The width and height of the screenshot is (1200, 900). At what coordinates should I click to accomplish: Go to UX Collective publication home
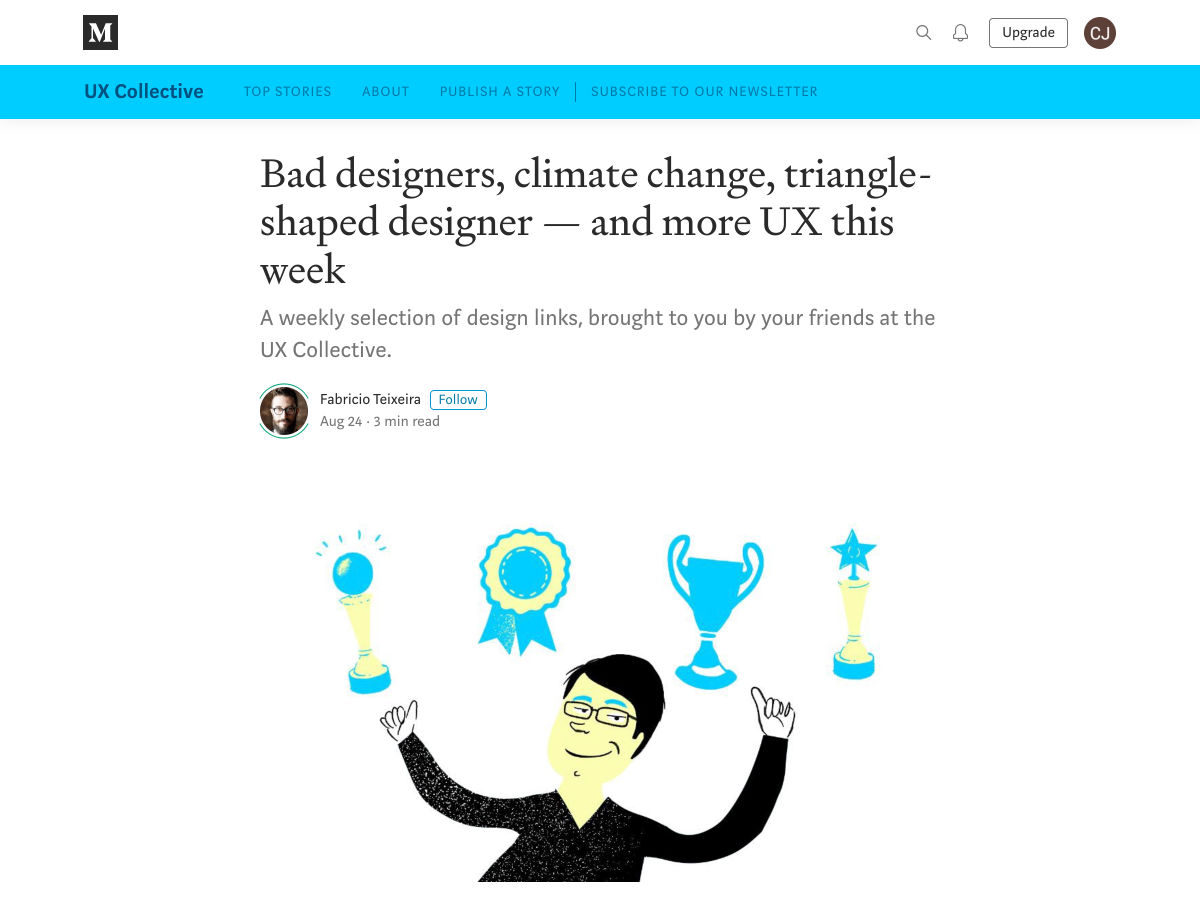(x=144, y=91)
